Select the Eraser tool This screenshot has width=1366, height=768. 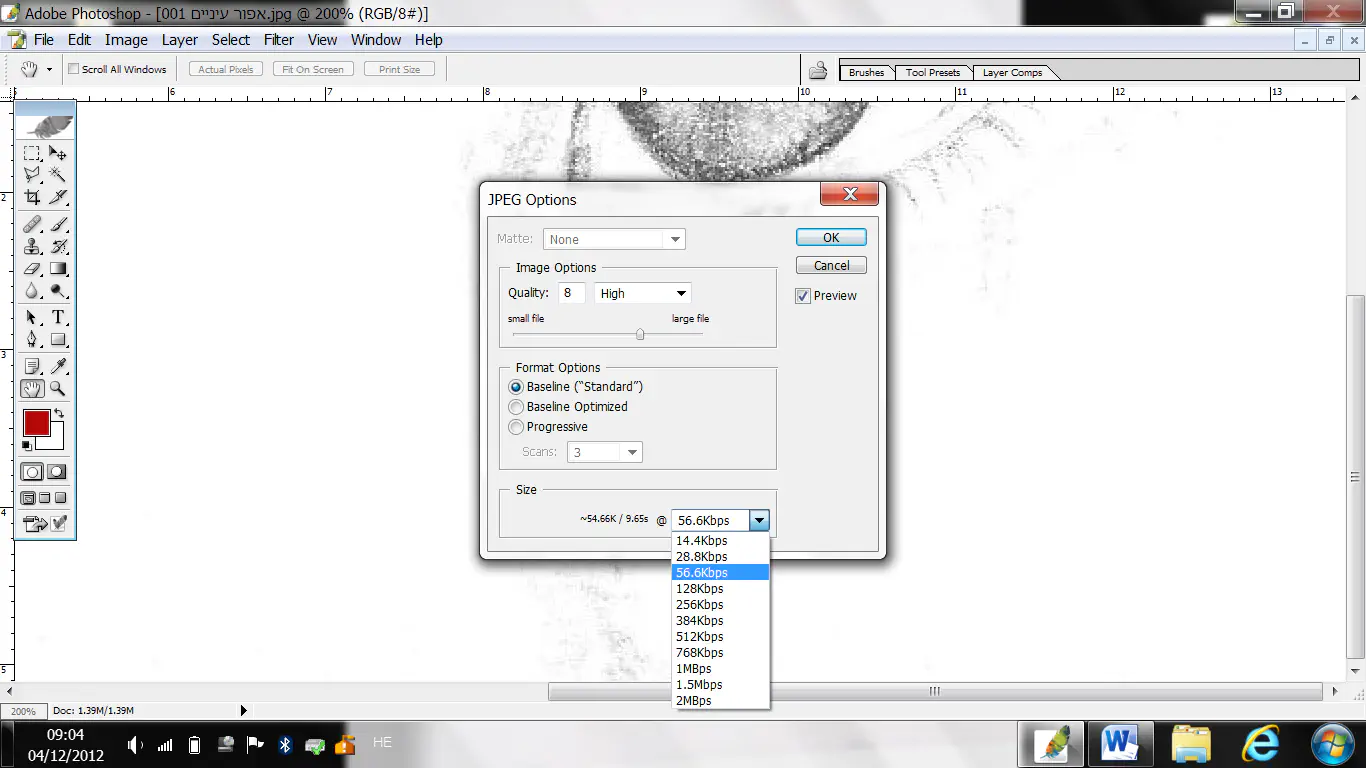[x=32, y=269]
